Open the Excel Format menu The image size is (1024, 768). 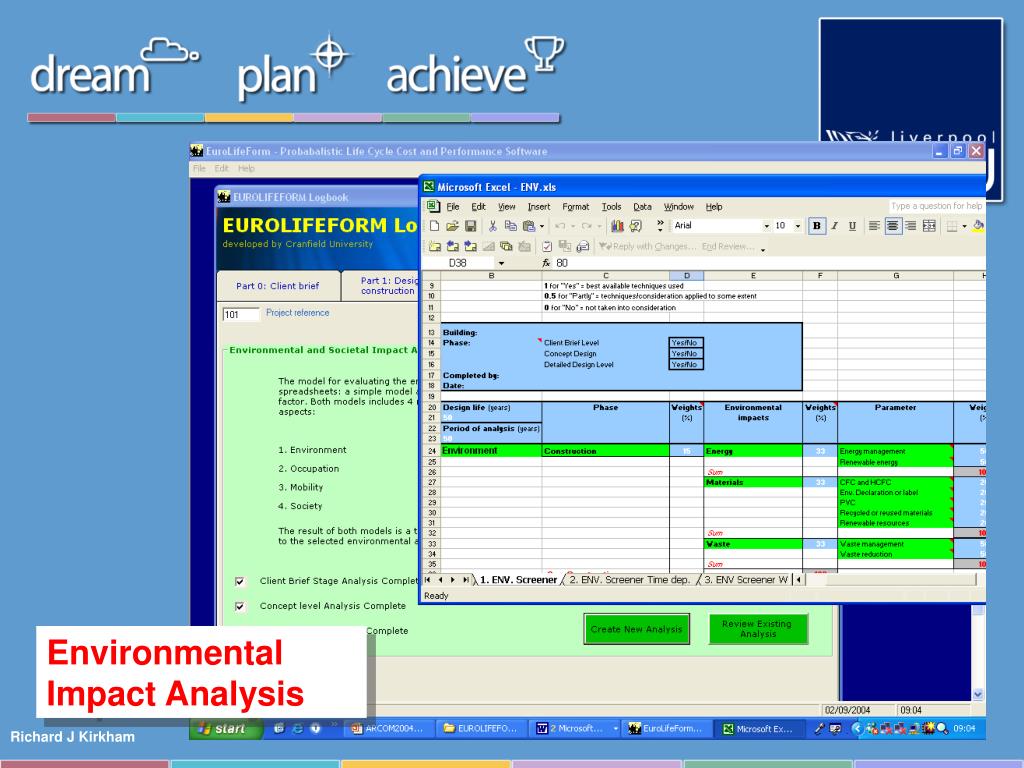click(x=575, y=206)
